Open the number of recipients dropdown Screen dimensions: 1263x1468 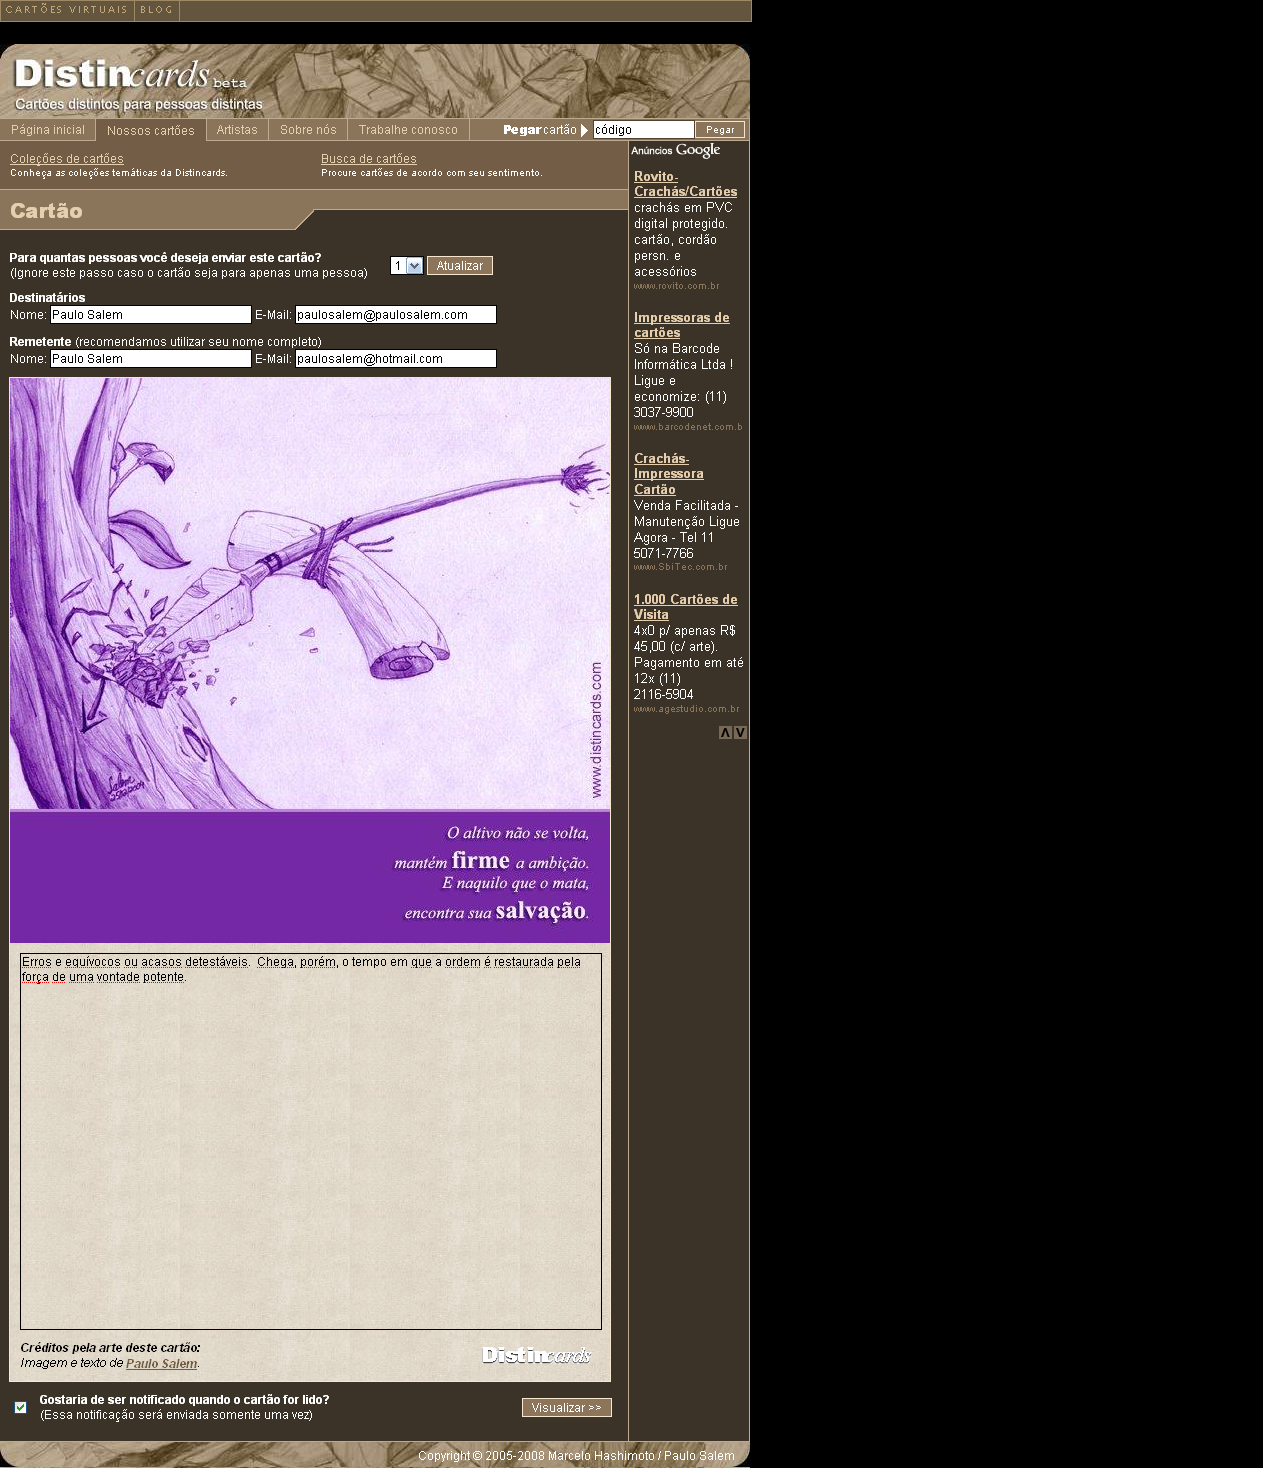click(x=406, y=266)
